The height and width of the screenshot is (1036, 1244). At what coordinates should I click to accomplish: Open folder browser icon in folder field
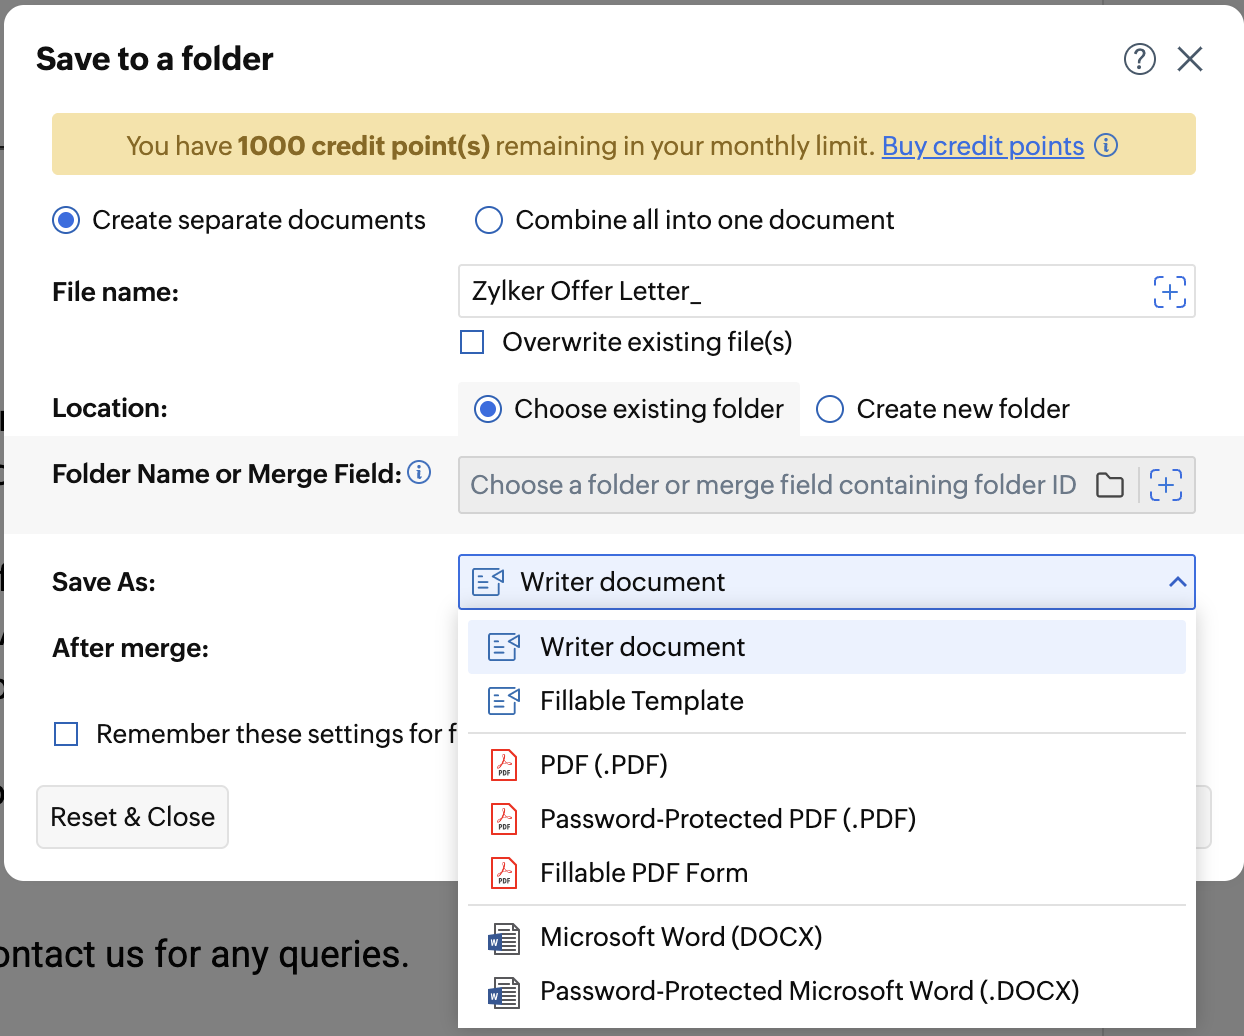(x=1110, y=485)
